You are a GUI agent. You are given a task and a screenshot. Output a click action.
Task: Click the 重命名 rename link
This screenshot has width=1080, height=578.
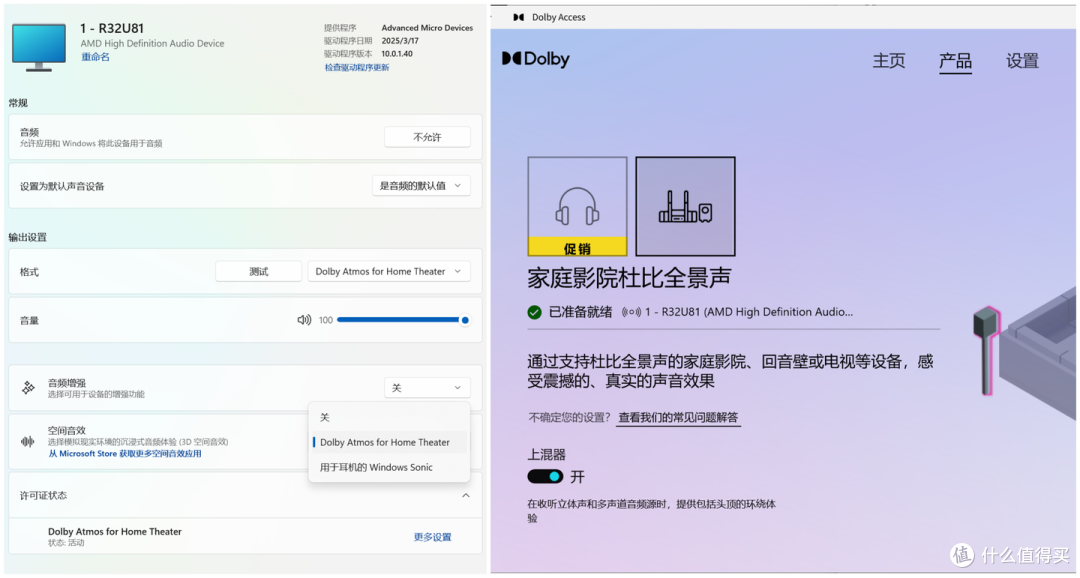95,57
